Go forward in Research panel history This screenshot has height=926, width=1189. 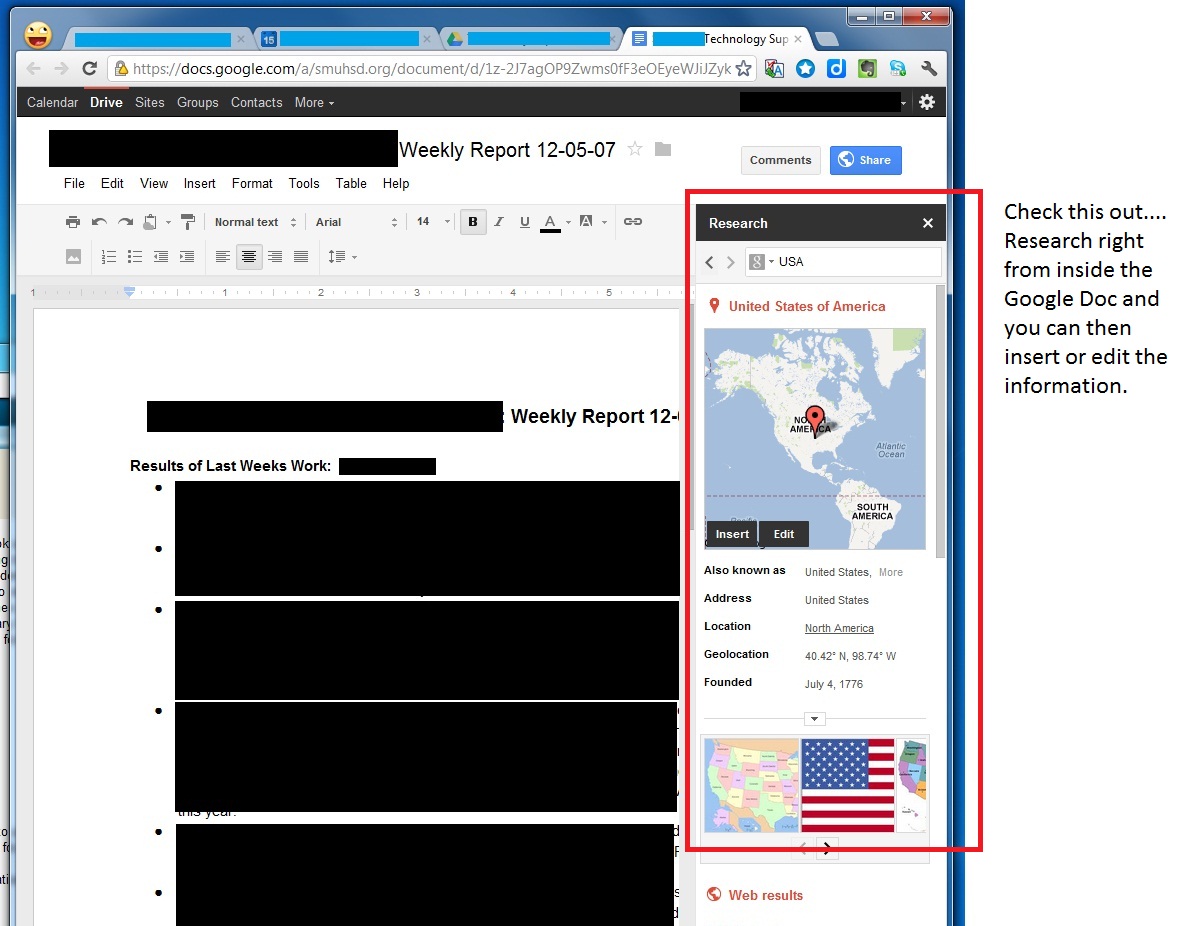(730, 262)
